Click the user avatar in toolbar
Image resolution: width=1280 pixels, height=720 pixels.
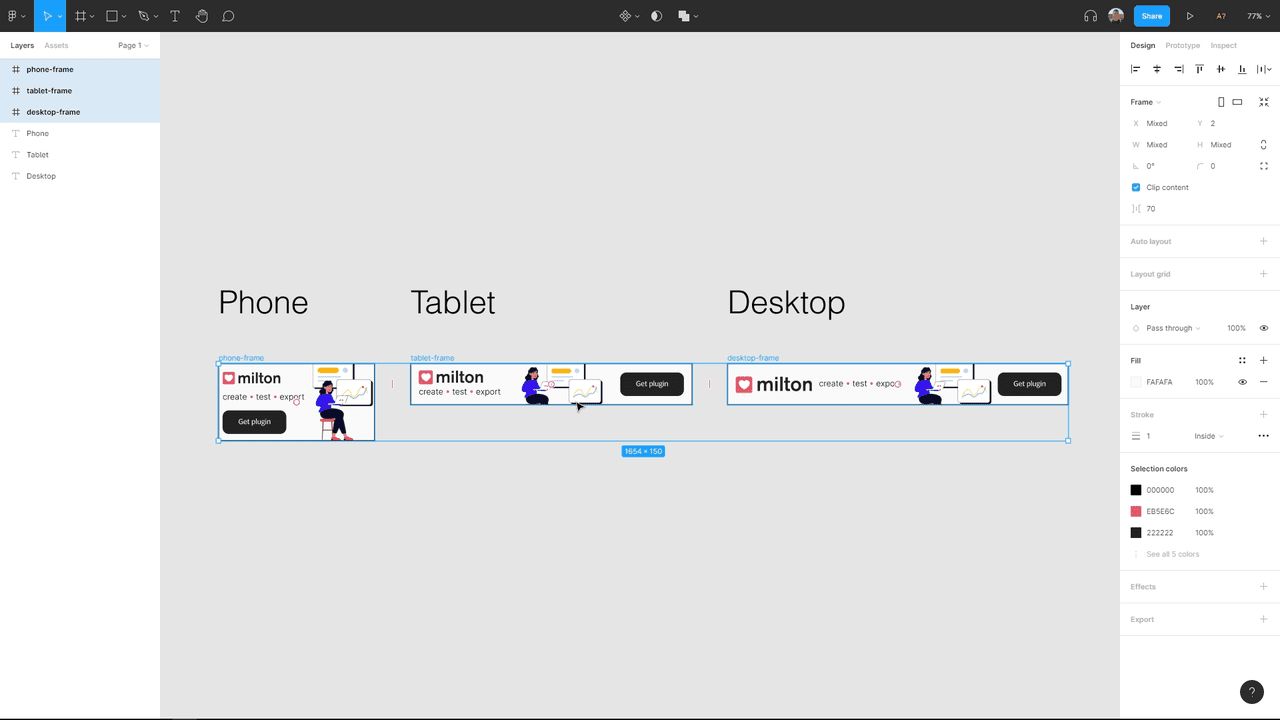point(1116,16)
